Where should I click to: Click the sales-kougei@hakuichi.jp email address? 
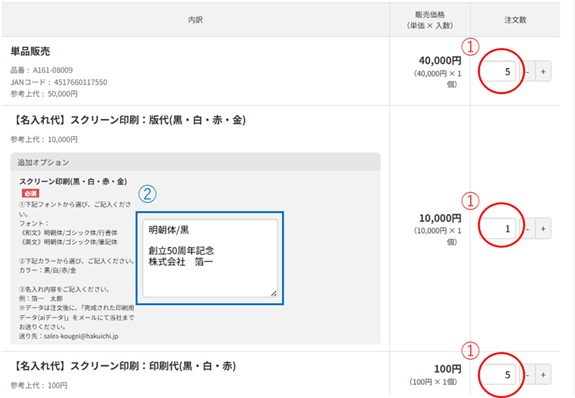coord(81,336)
